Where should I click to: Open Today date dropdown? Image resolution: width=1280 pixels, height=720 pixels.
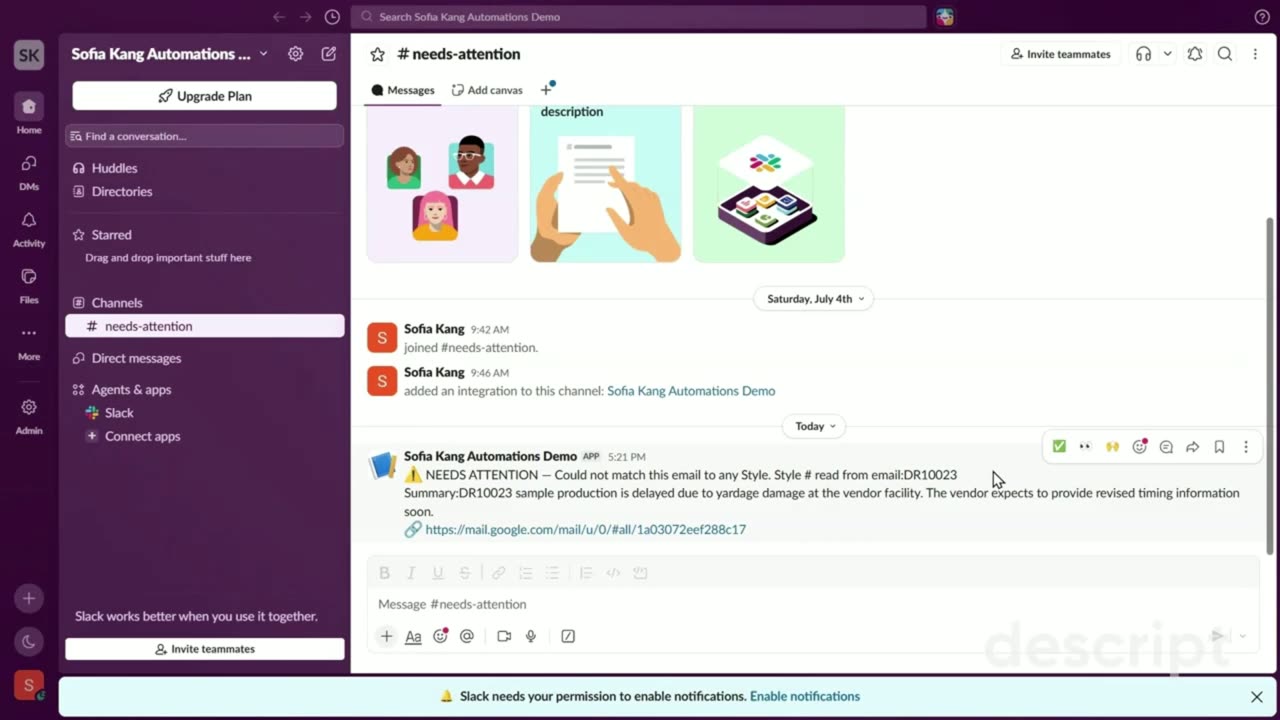tap(816, 426)
